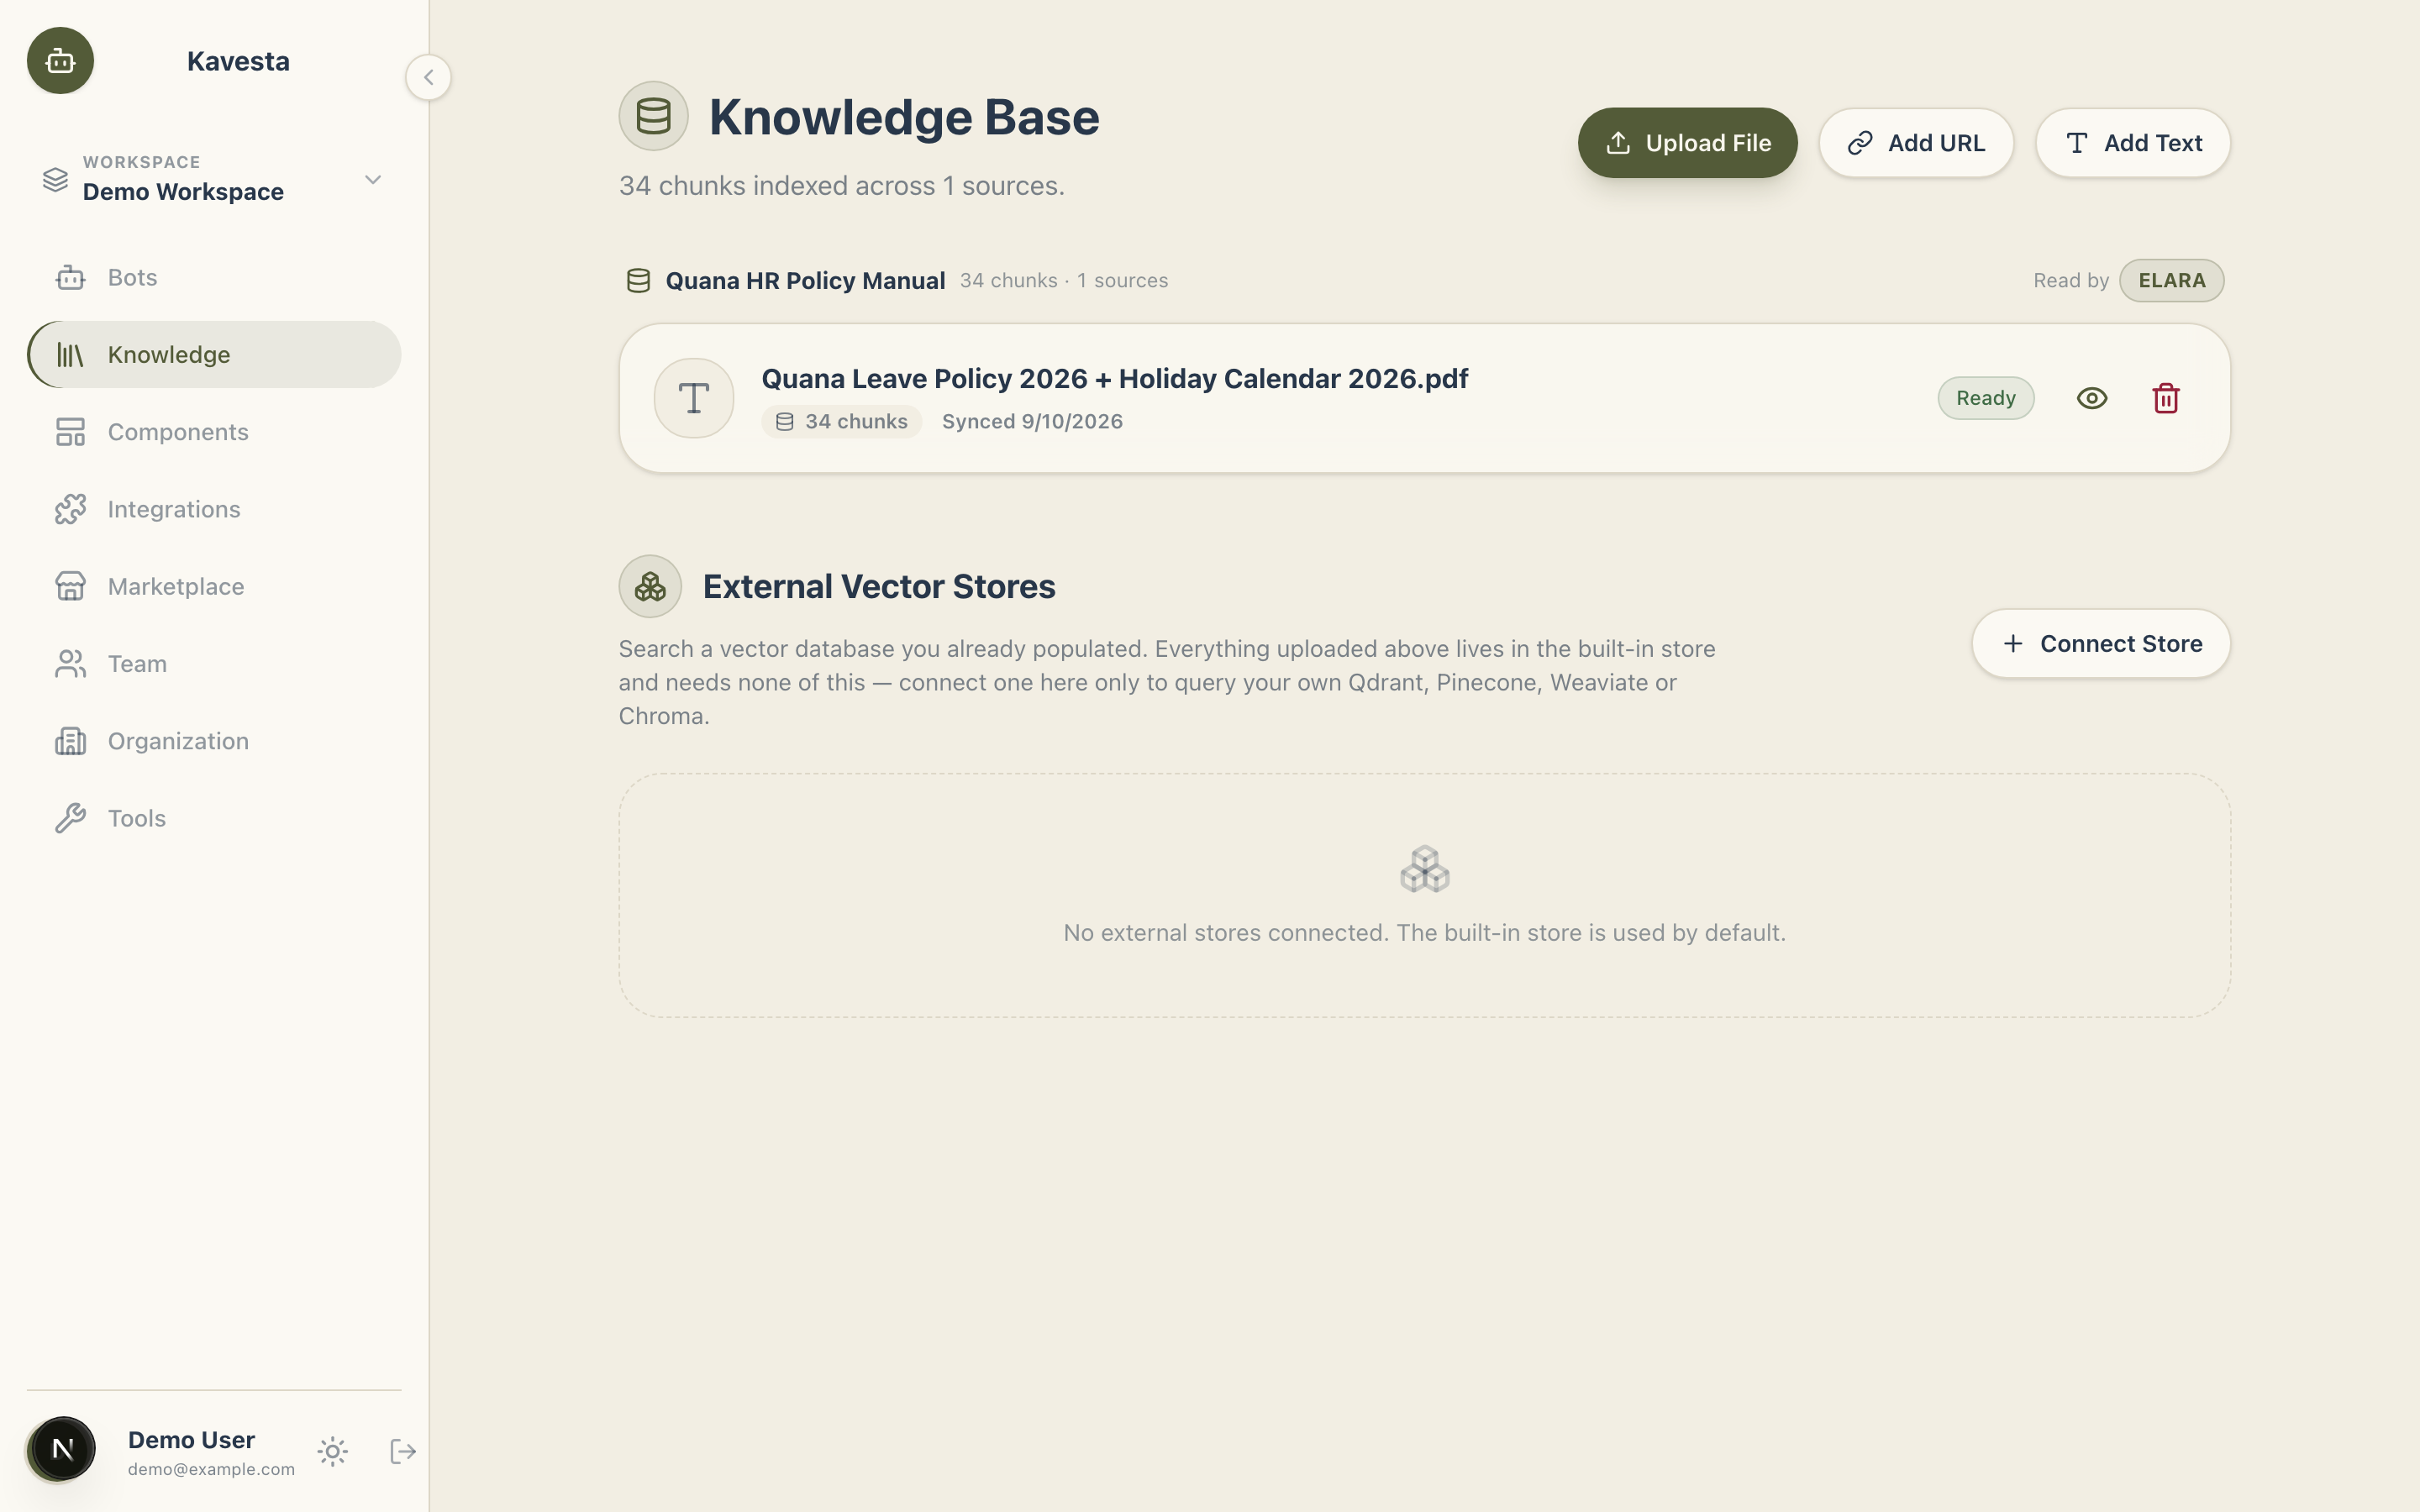
Task: Open the Team page
Action: coord(214,664)
